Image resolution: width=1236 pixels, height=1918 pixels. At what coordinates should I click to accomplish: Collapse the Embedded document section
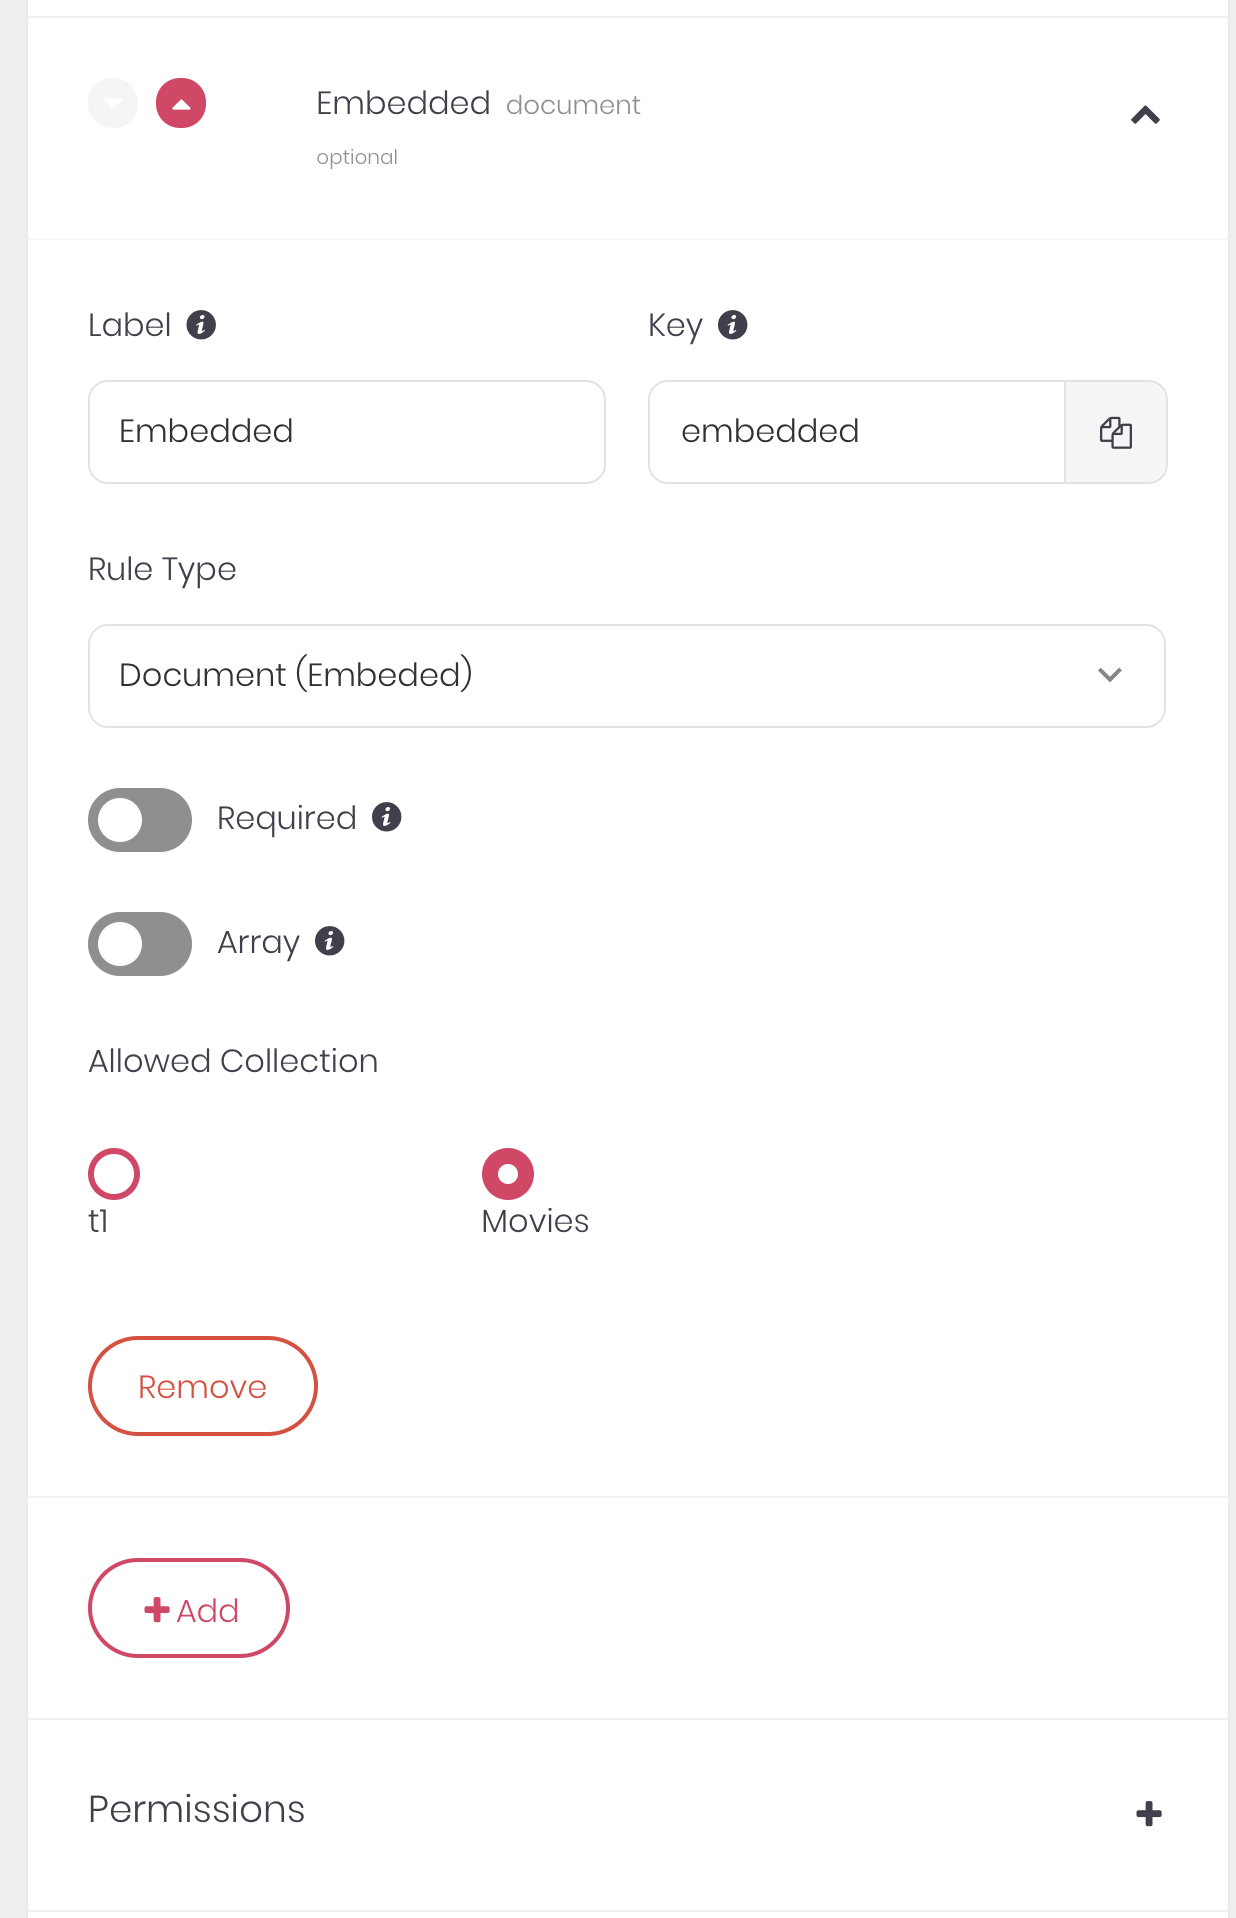pyautogui.click(x=1146, y=115)
